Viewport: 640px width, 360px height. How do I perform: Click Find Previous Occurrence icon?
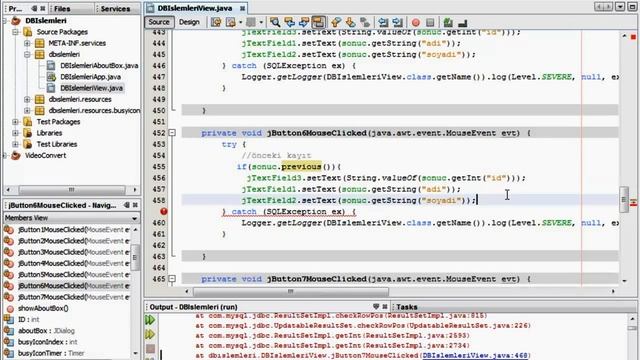tap(289, 22)
